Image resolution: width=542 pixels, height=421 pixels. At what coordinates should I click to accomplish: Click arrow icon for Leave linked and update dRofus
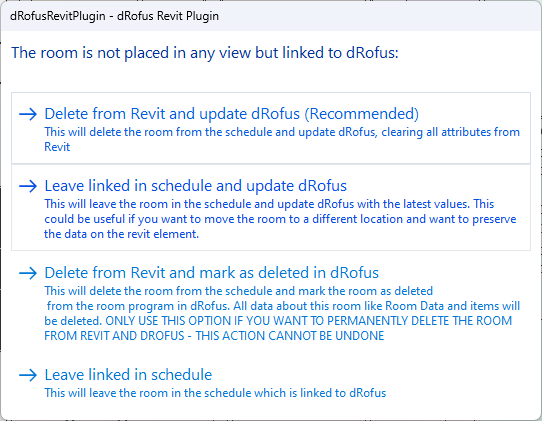click(x=28, y=186)
